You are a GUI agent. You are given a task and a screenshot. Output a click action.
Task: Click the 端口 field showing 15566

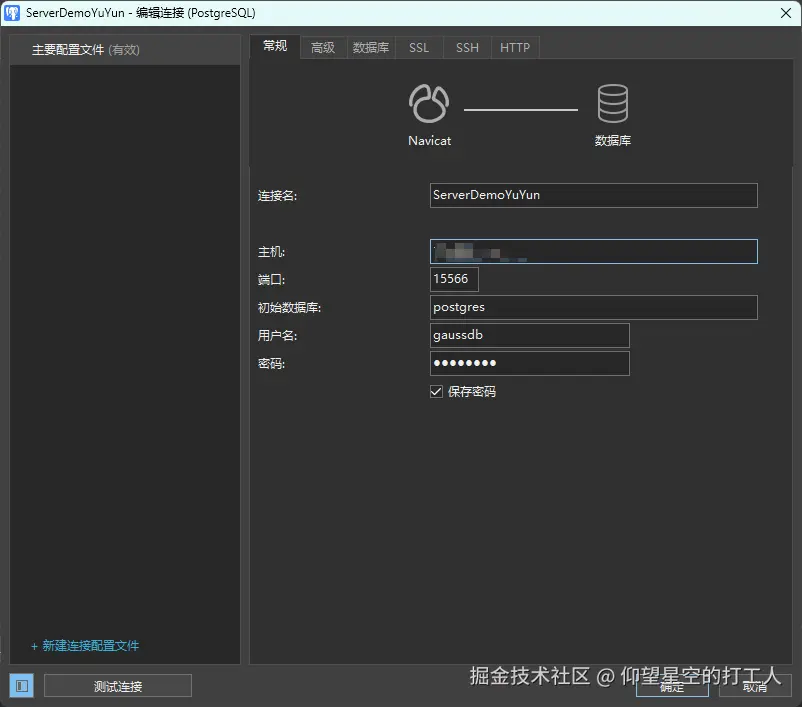tap(454, 279)
